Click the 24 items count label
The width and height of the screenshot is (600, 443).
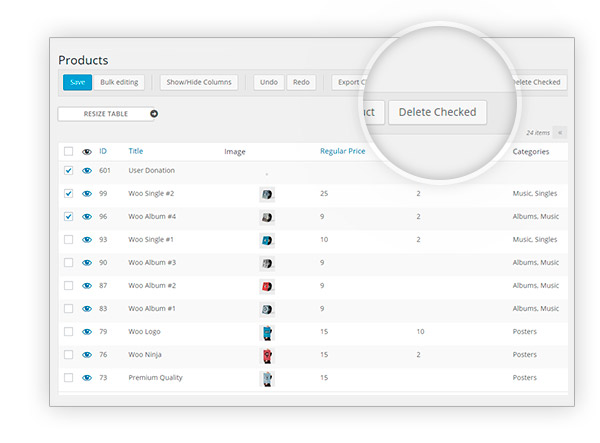538,133
